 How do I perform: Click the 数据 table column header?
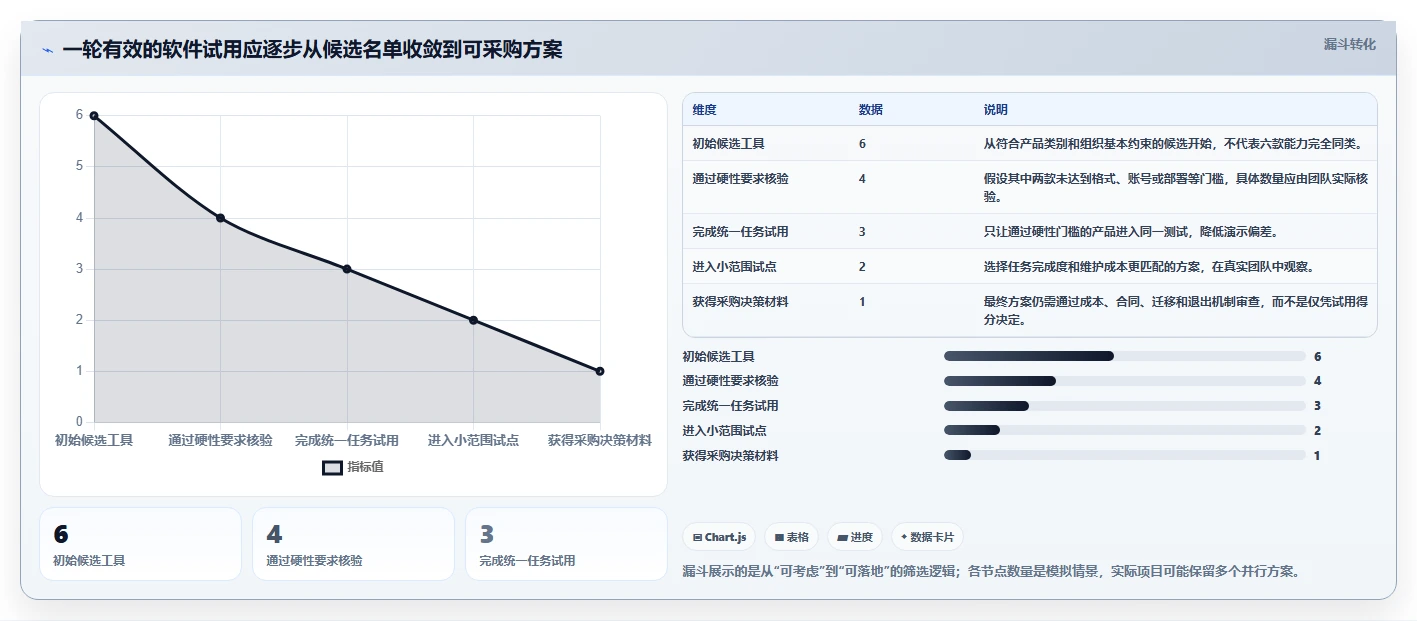point(870,110)
